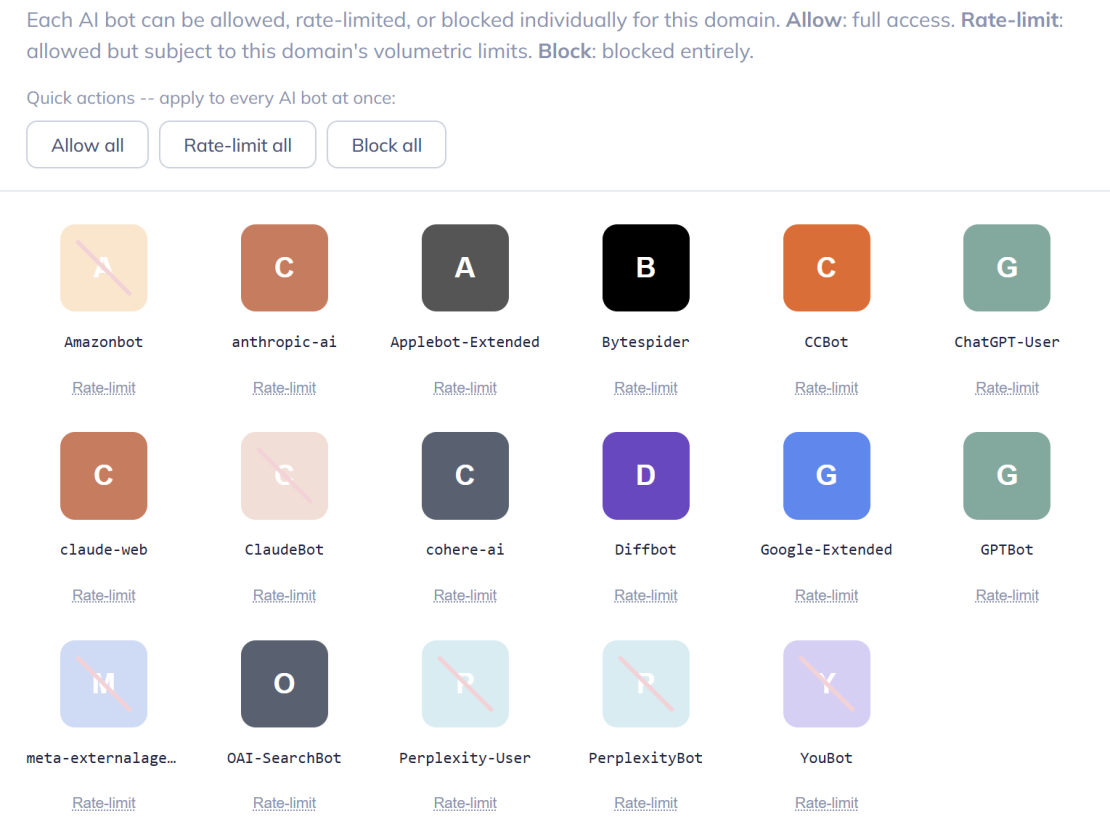This screenshot has height=832, width=1110.
Task: Select the black Bytespider icon
Action: click(646, 268)
